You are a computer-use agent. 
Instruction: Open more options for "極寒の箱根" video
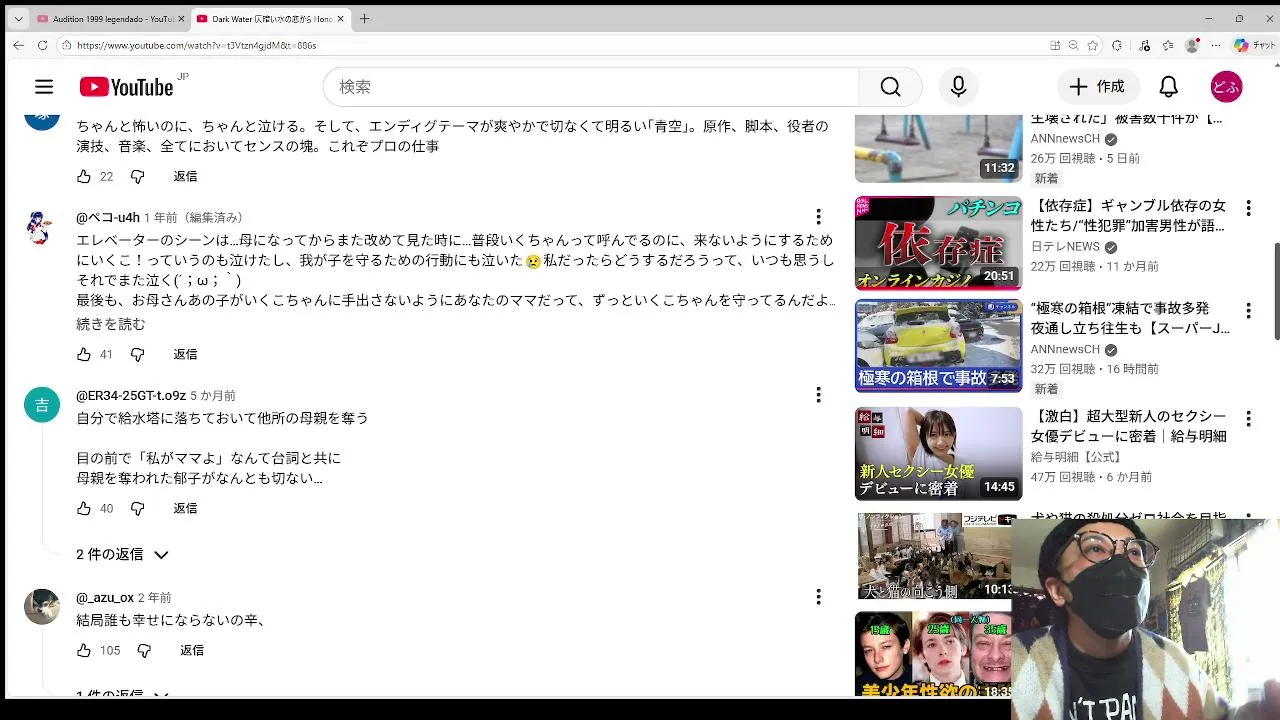point(1248,311)
